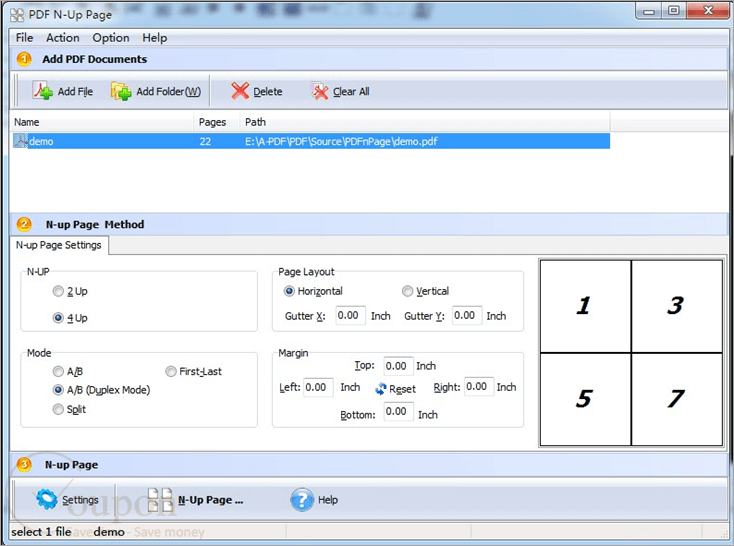734x546 pixels.
Task: Open the Option menu
Action: [111, 37]
